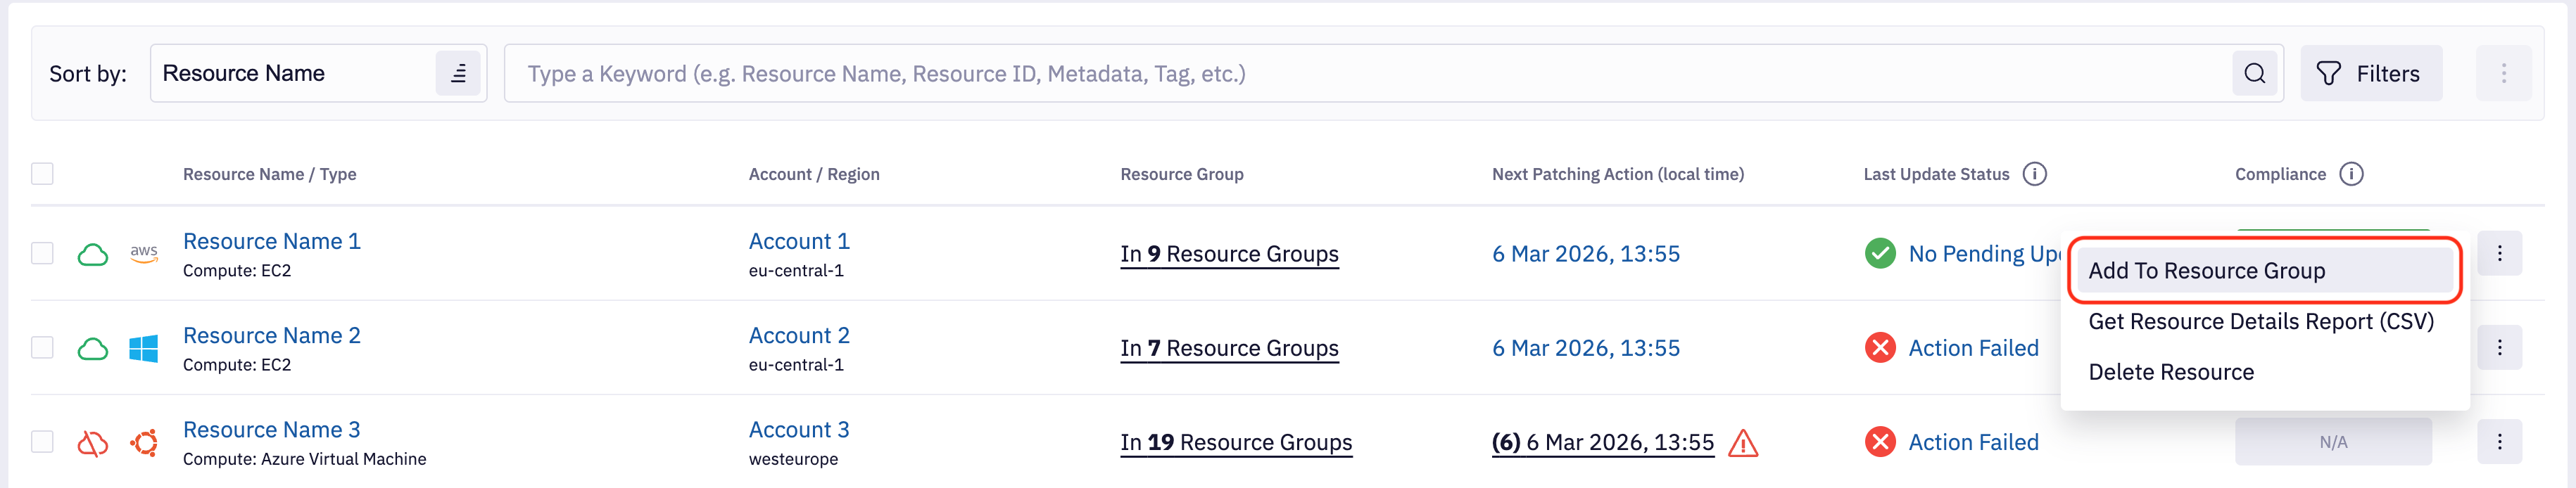
Task: Click the search magnifier icon
Action: pyautogui.click(x=2254, y=73)
